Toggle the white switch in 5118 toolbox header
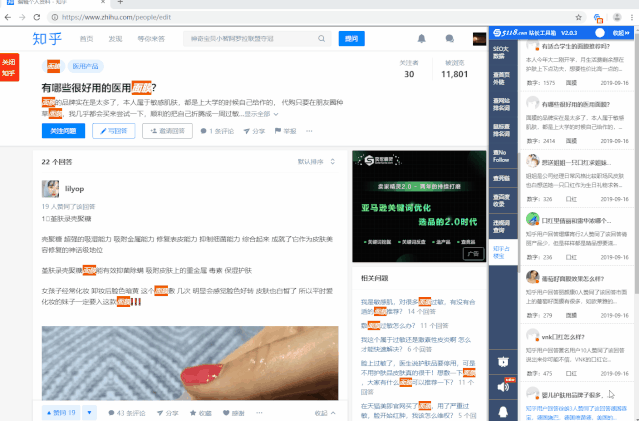Viewport: 639px width, 421px height. [x=599, y=33]
